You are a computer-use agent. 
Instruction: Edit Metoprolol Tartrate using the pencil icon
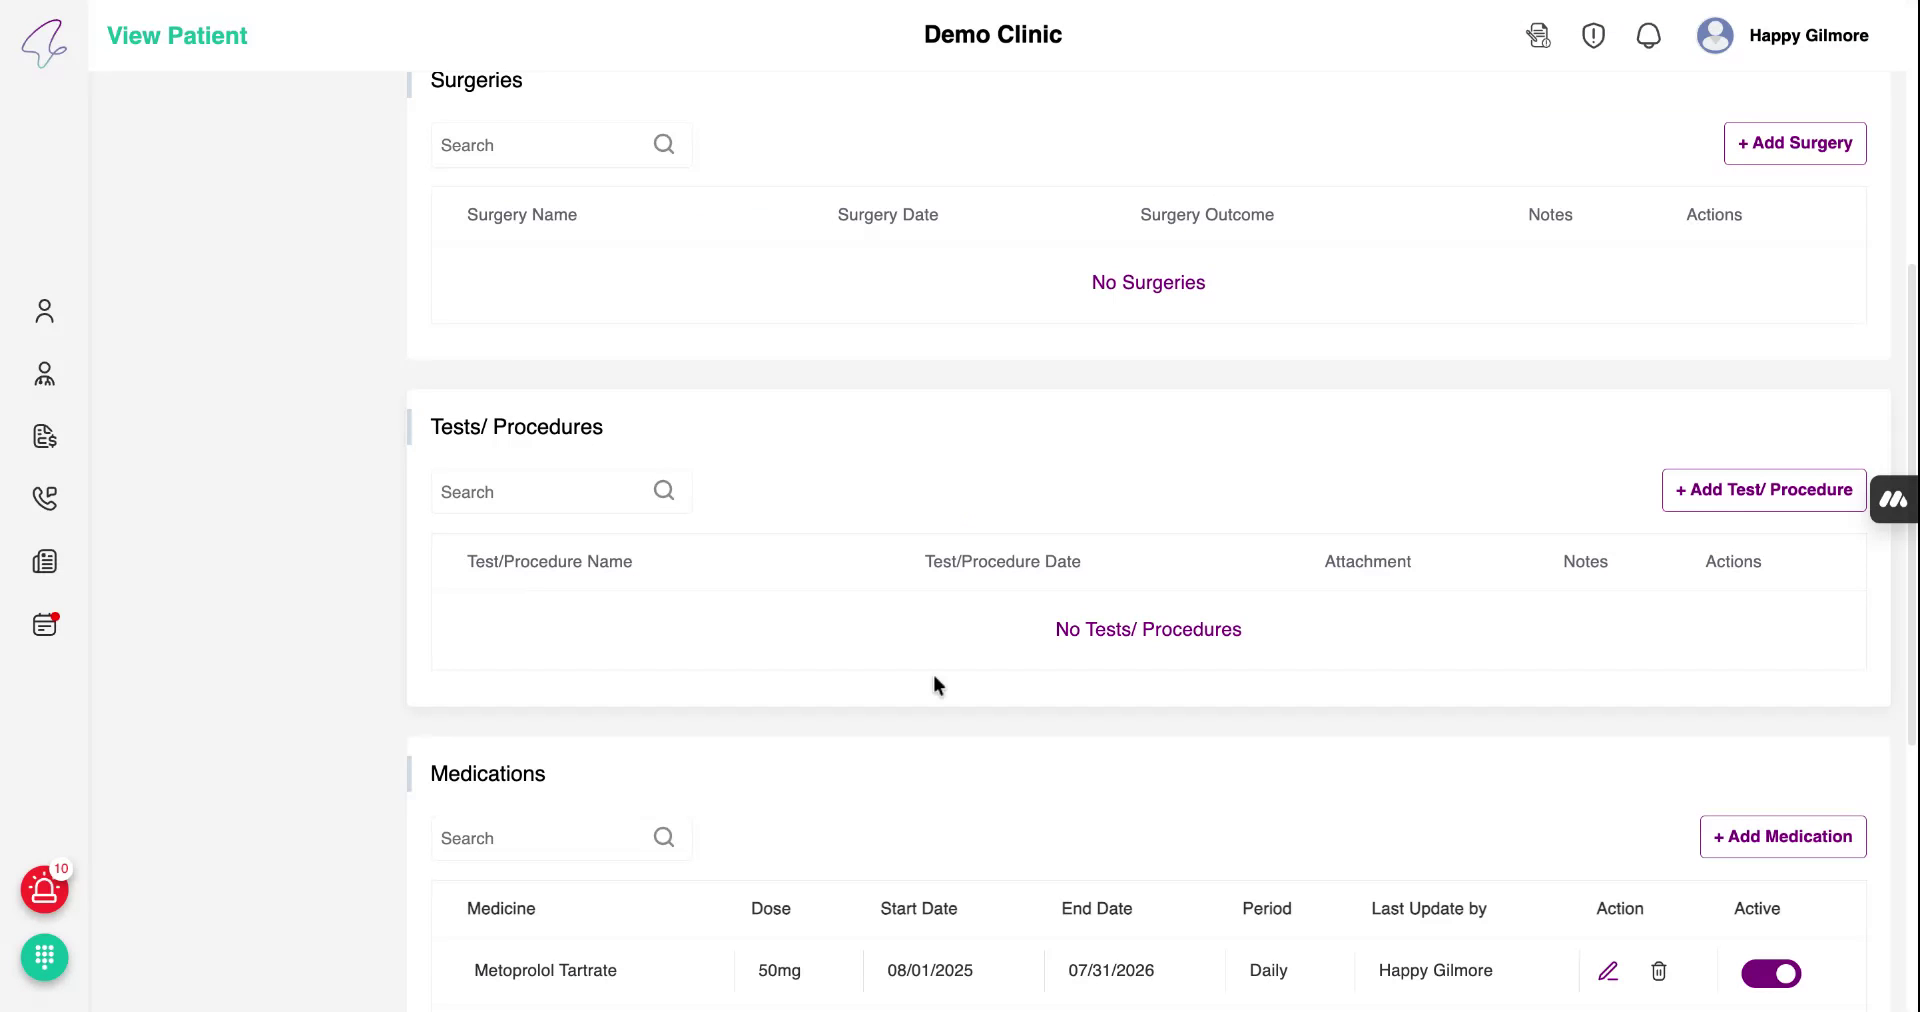(x=1608, y=971)
